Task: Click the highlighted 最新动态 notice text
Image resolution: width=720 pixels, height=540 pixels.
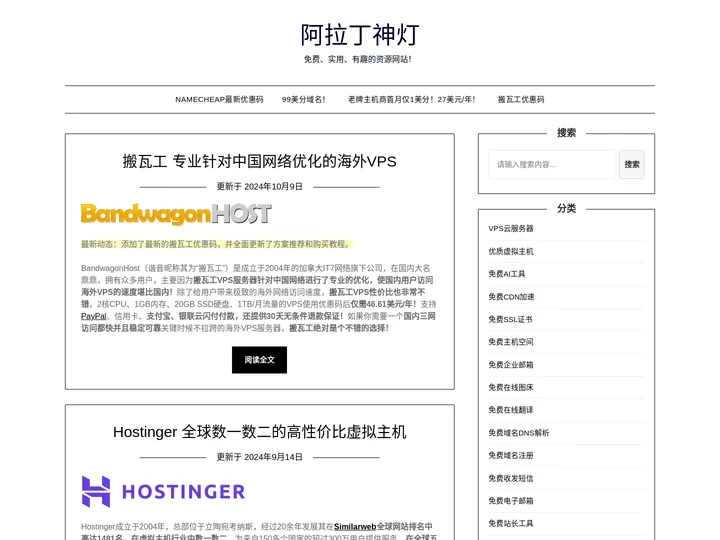Action: click(x=216, y=244)
